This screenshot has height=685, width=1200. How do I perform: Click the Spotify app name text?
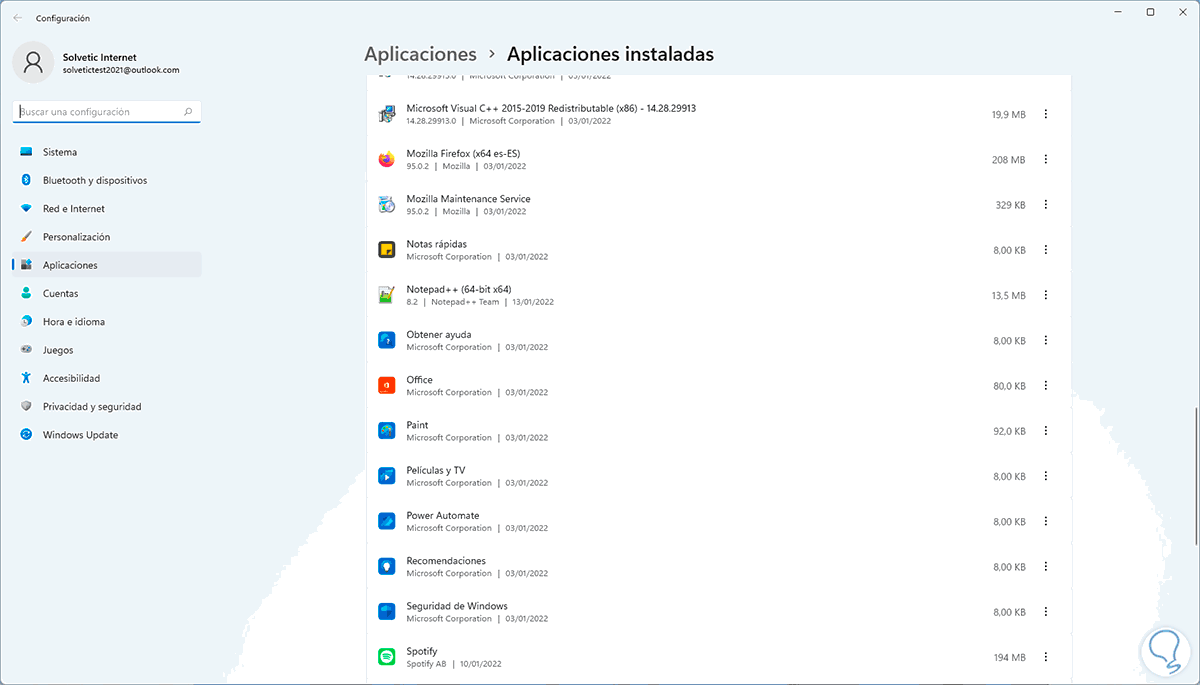[422, 651]
